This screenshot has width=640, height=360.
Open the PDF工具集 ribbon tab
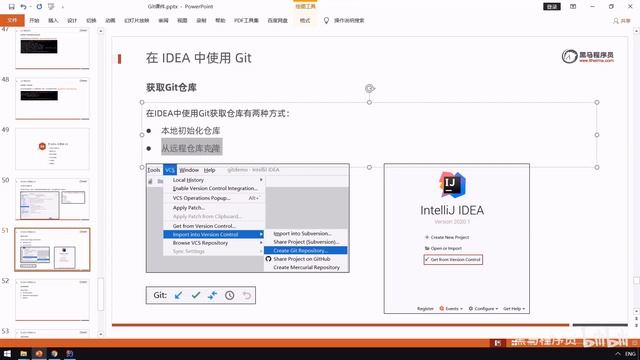pyautogui.click(x=246, y=20)
